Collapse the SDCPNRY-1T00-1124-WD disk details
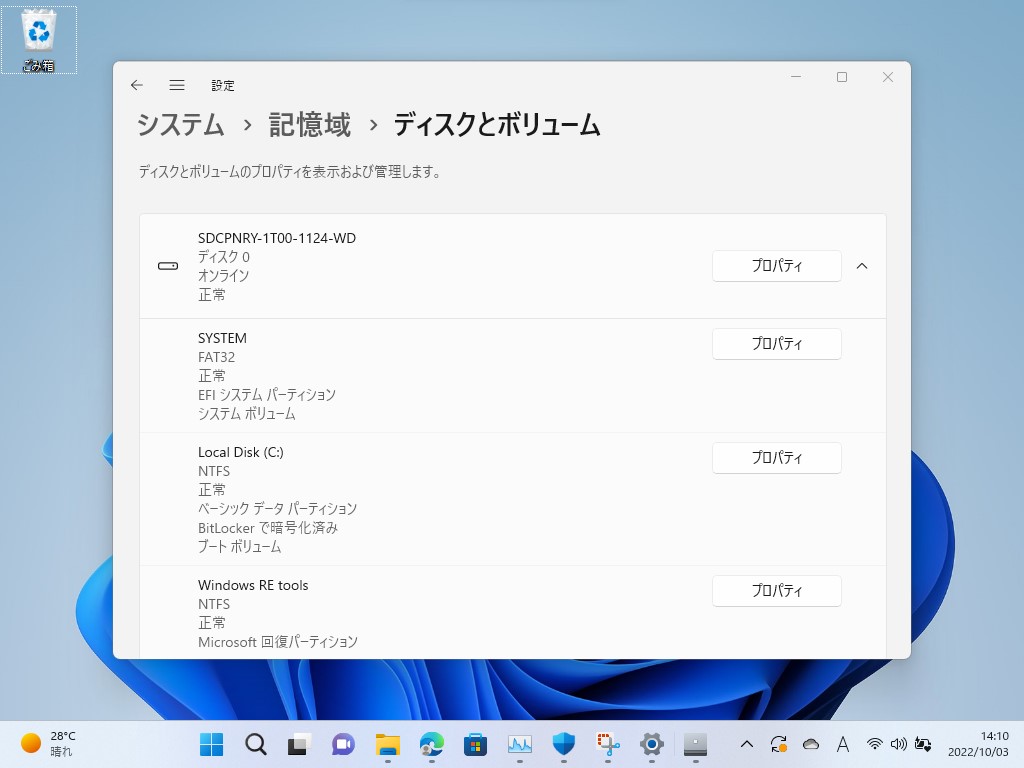Screen dimensions: 1024x768 pos(862,266)
